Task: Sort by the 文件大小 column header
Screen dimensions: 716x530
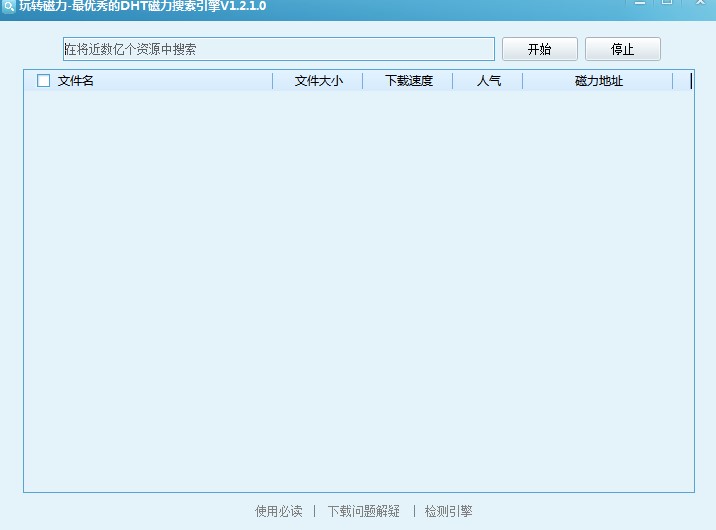Action: pyautogui.click(x=318, y=81)
